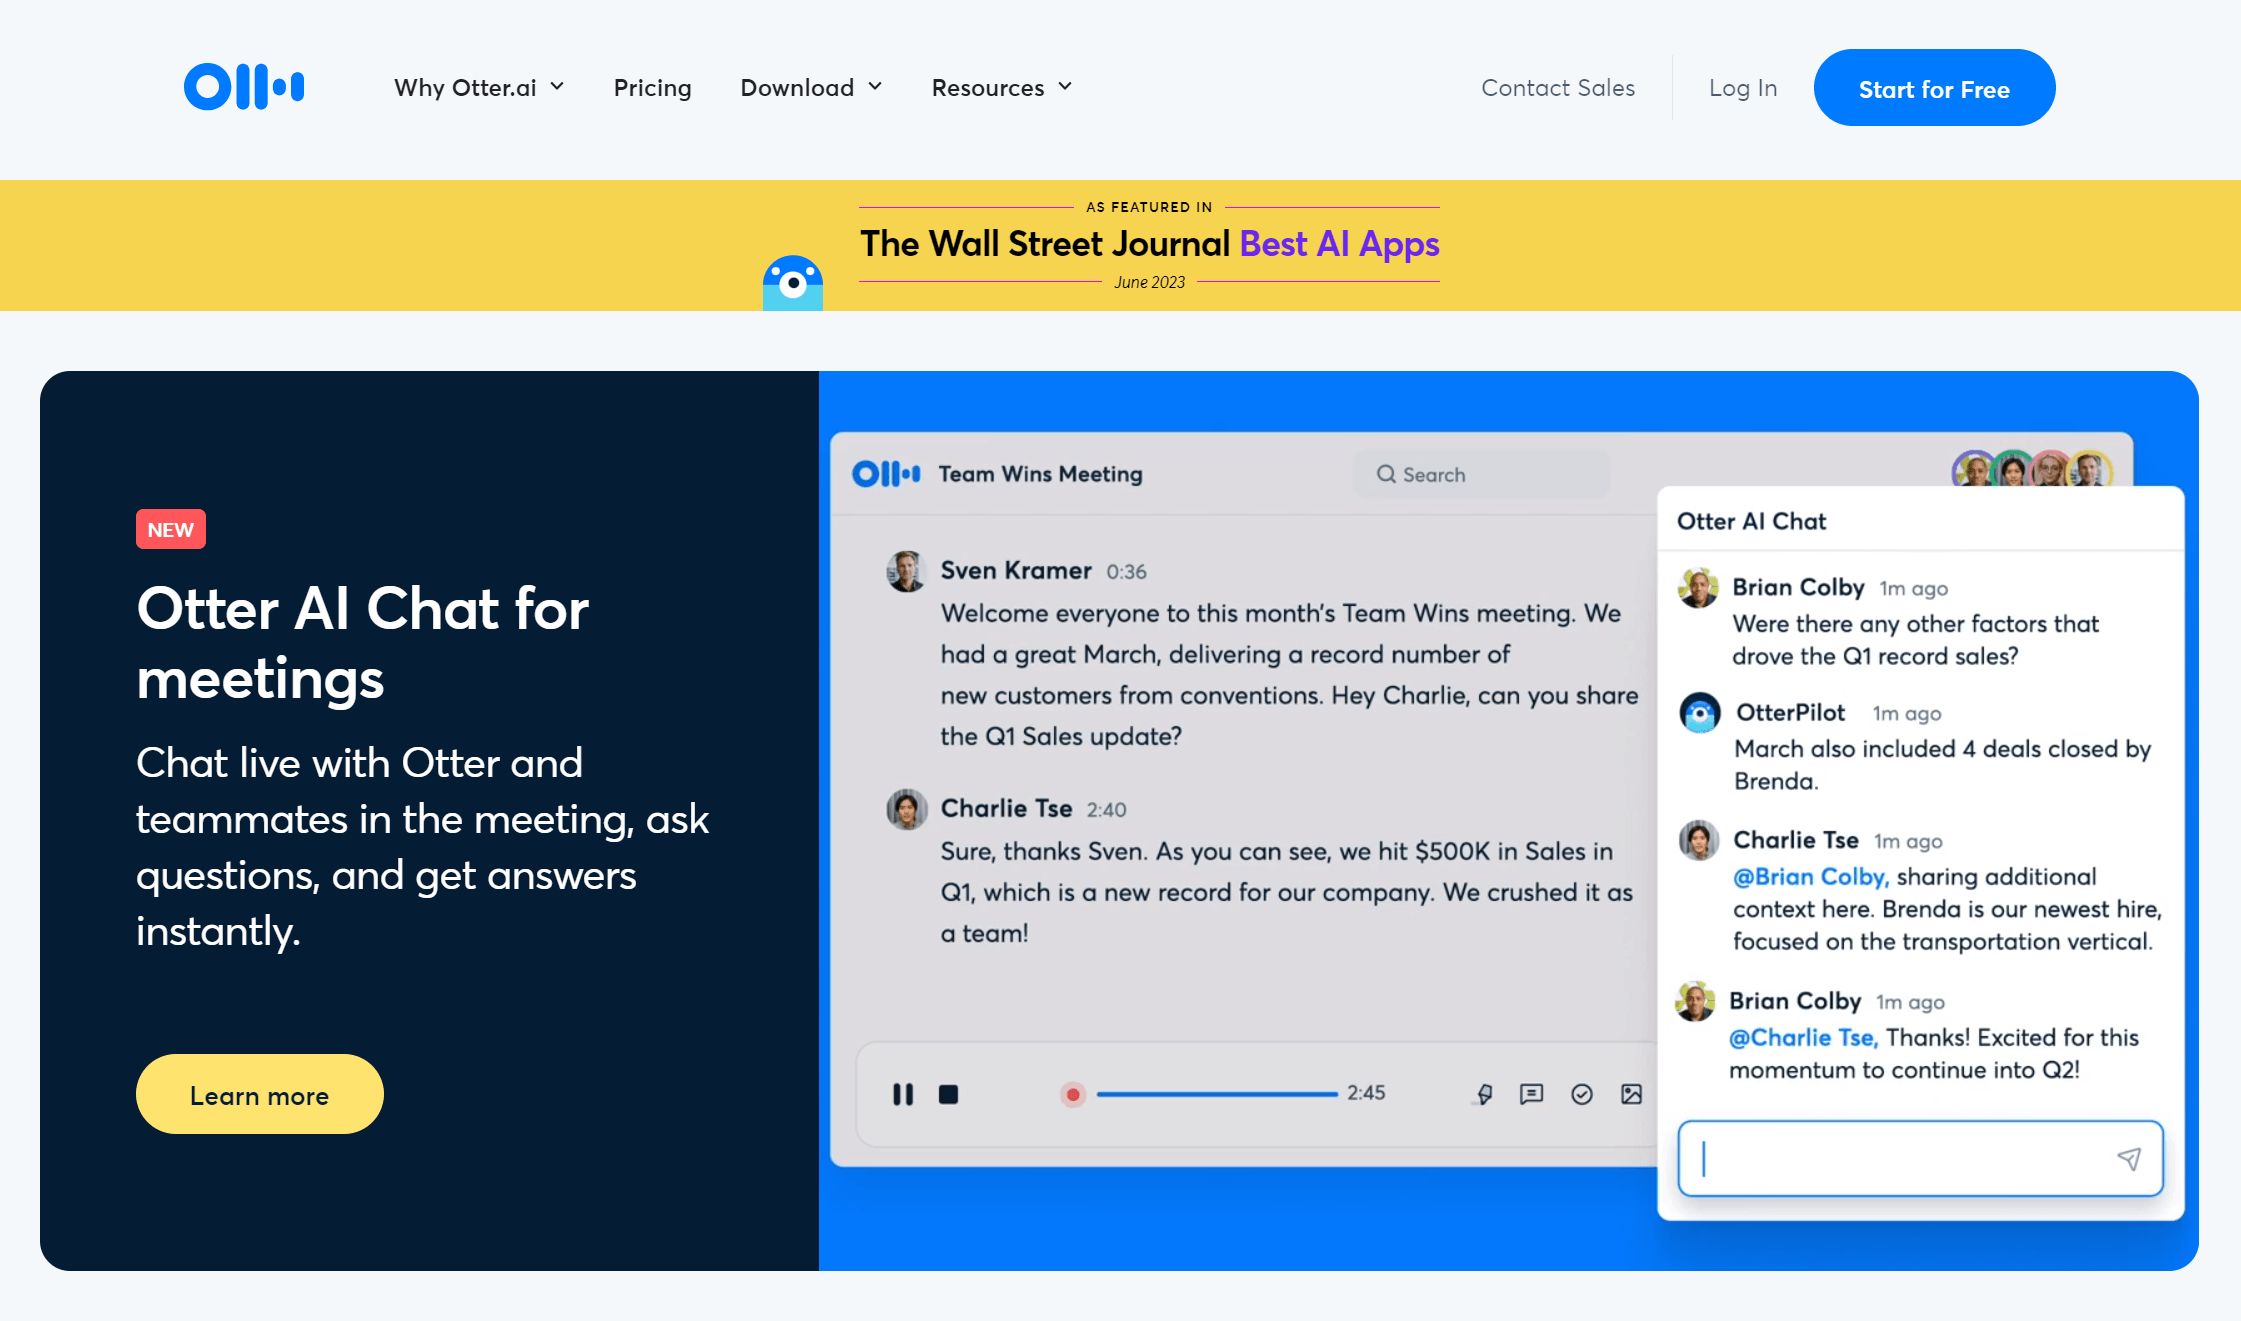Click the screenshot capture icon in toolbar
Screen dimensions: 2241x1321
[x=1631, y=1091]
